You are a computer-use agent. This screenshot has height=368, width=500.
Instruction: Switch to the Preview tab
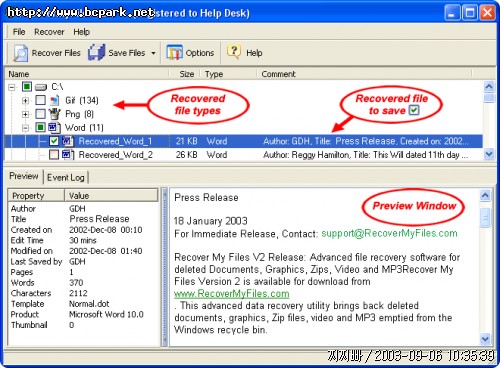point(24,176)
